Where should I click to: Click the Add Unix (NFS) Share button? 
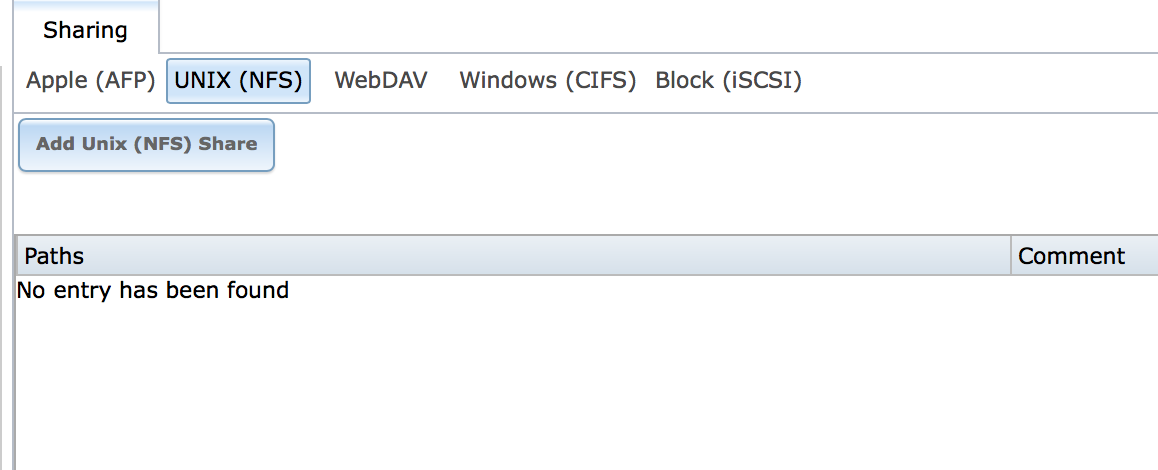click(146, 145)
